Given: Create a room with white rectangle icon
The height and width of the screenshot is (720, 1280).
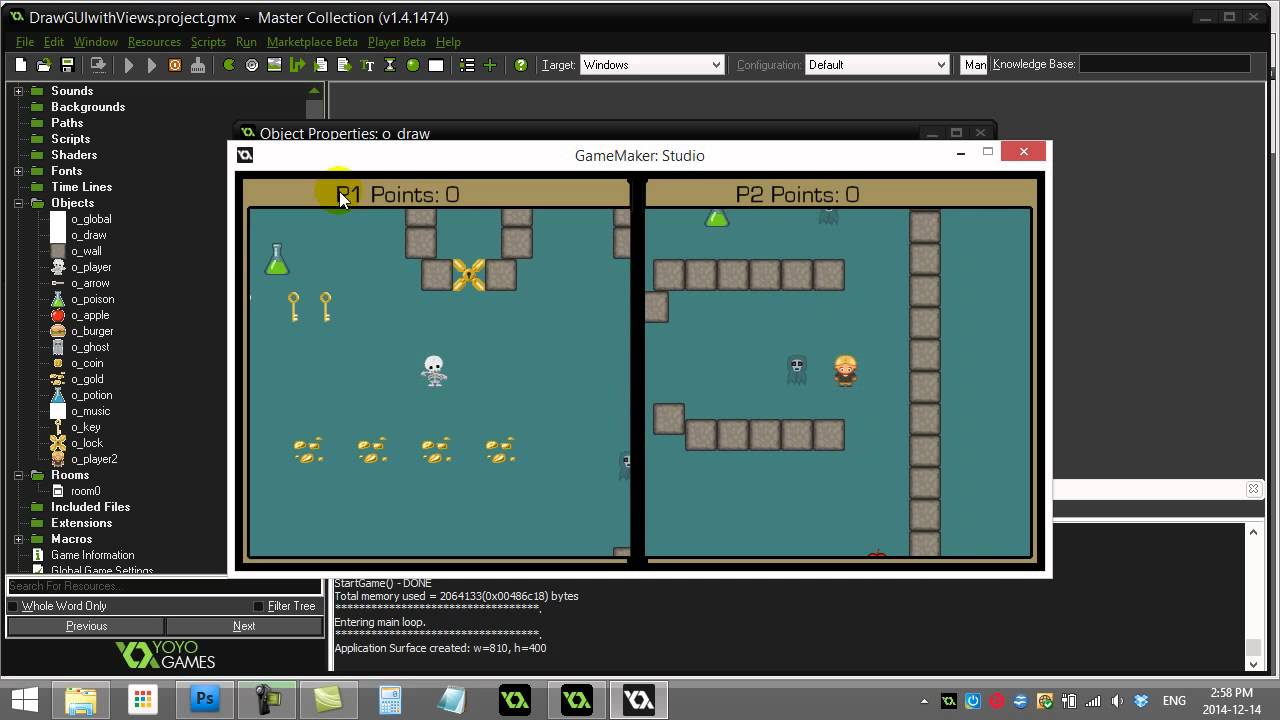Looking at the screenshot, I should click(436, 65).
